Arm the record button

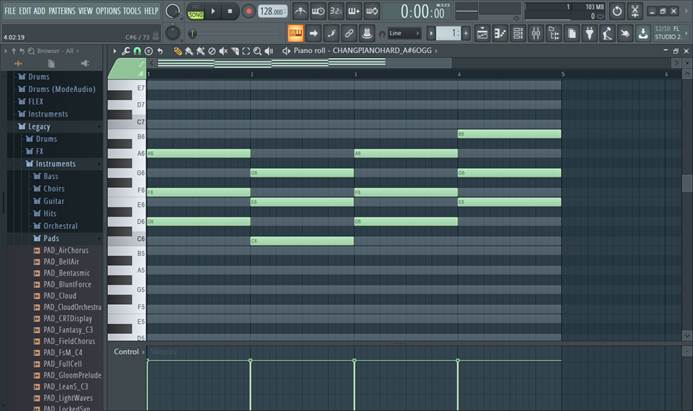[248, 11]
